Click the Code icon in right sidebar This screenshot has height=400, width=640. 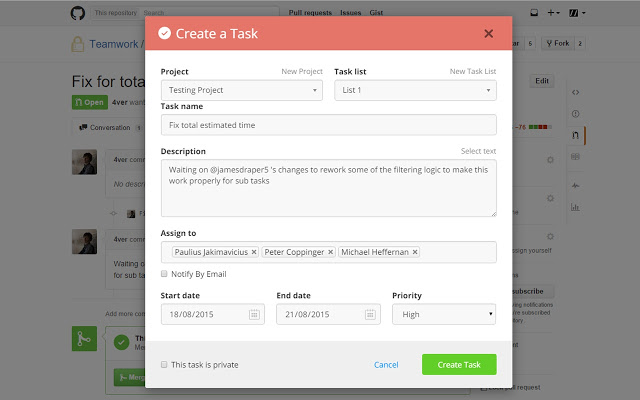(x=575, y=92)
